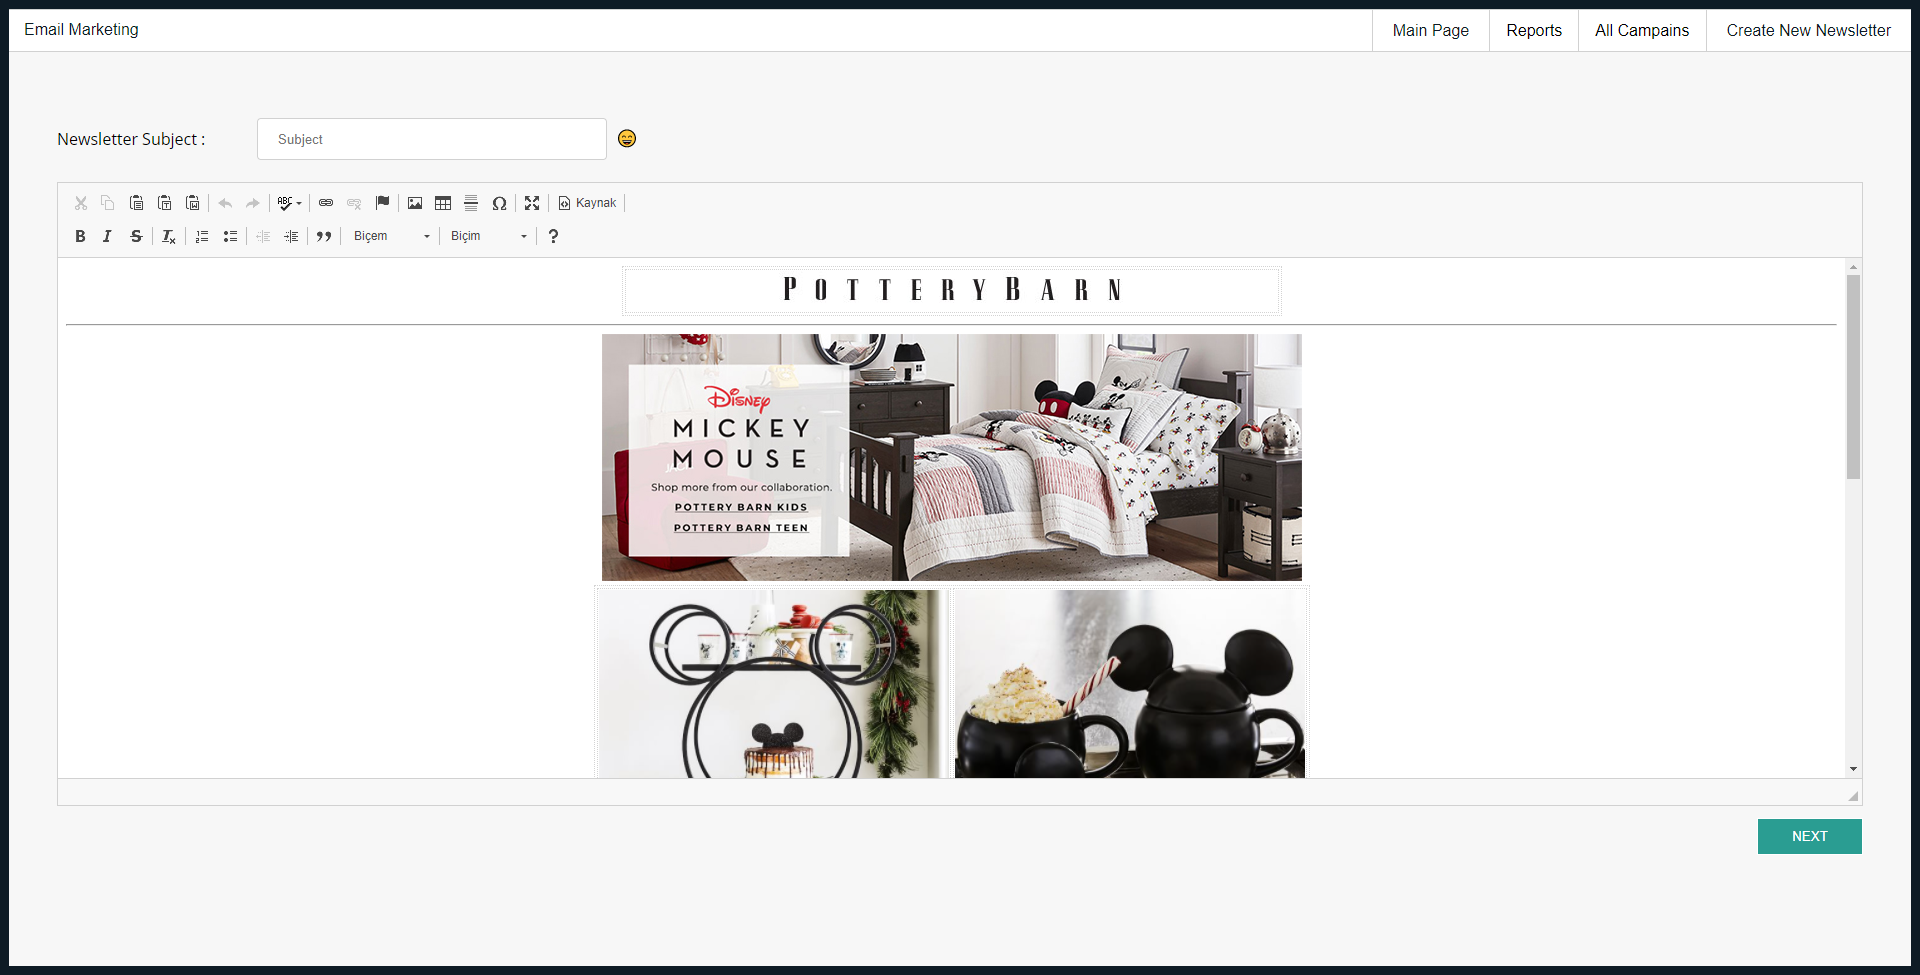
Task: Select Paste as plain text
Action: pyautogui.click(x=165, y=203)
